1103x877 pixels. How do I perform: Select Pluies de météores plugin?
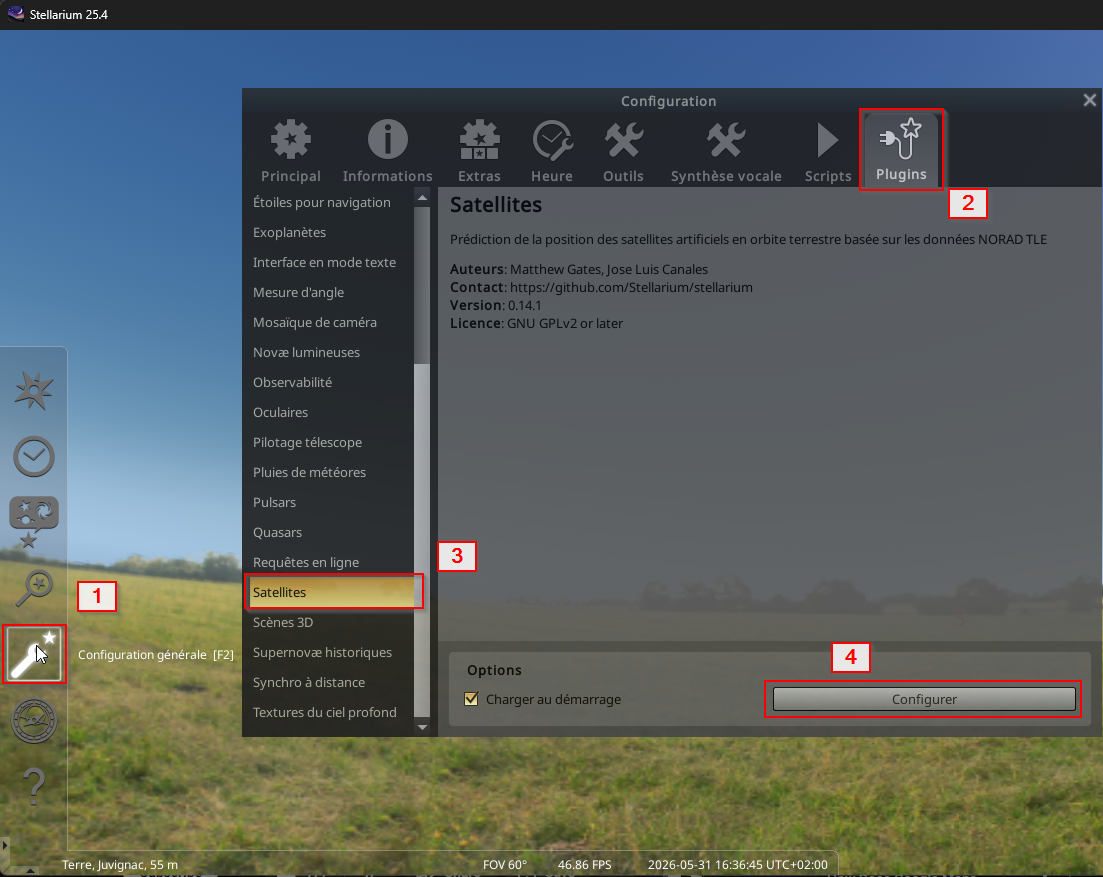pyautogui.click(x=329, y=473)
